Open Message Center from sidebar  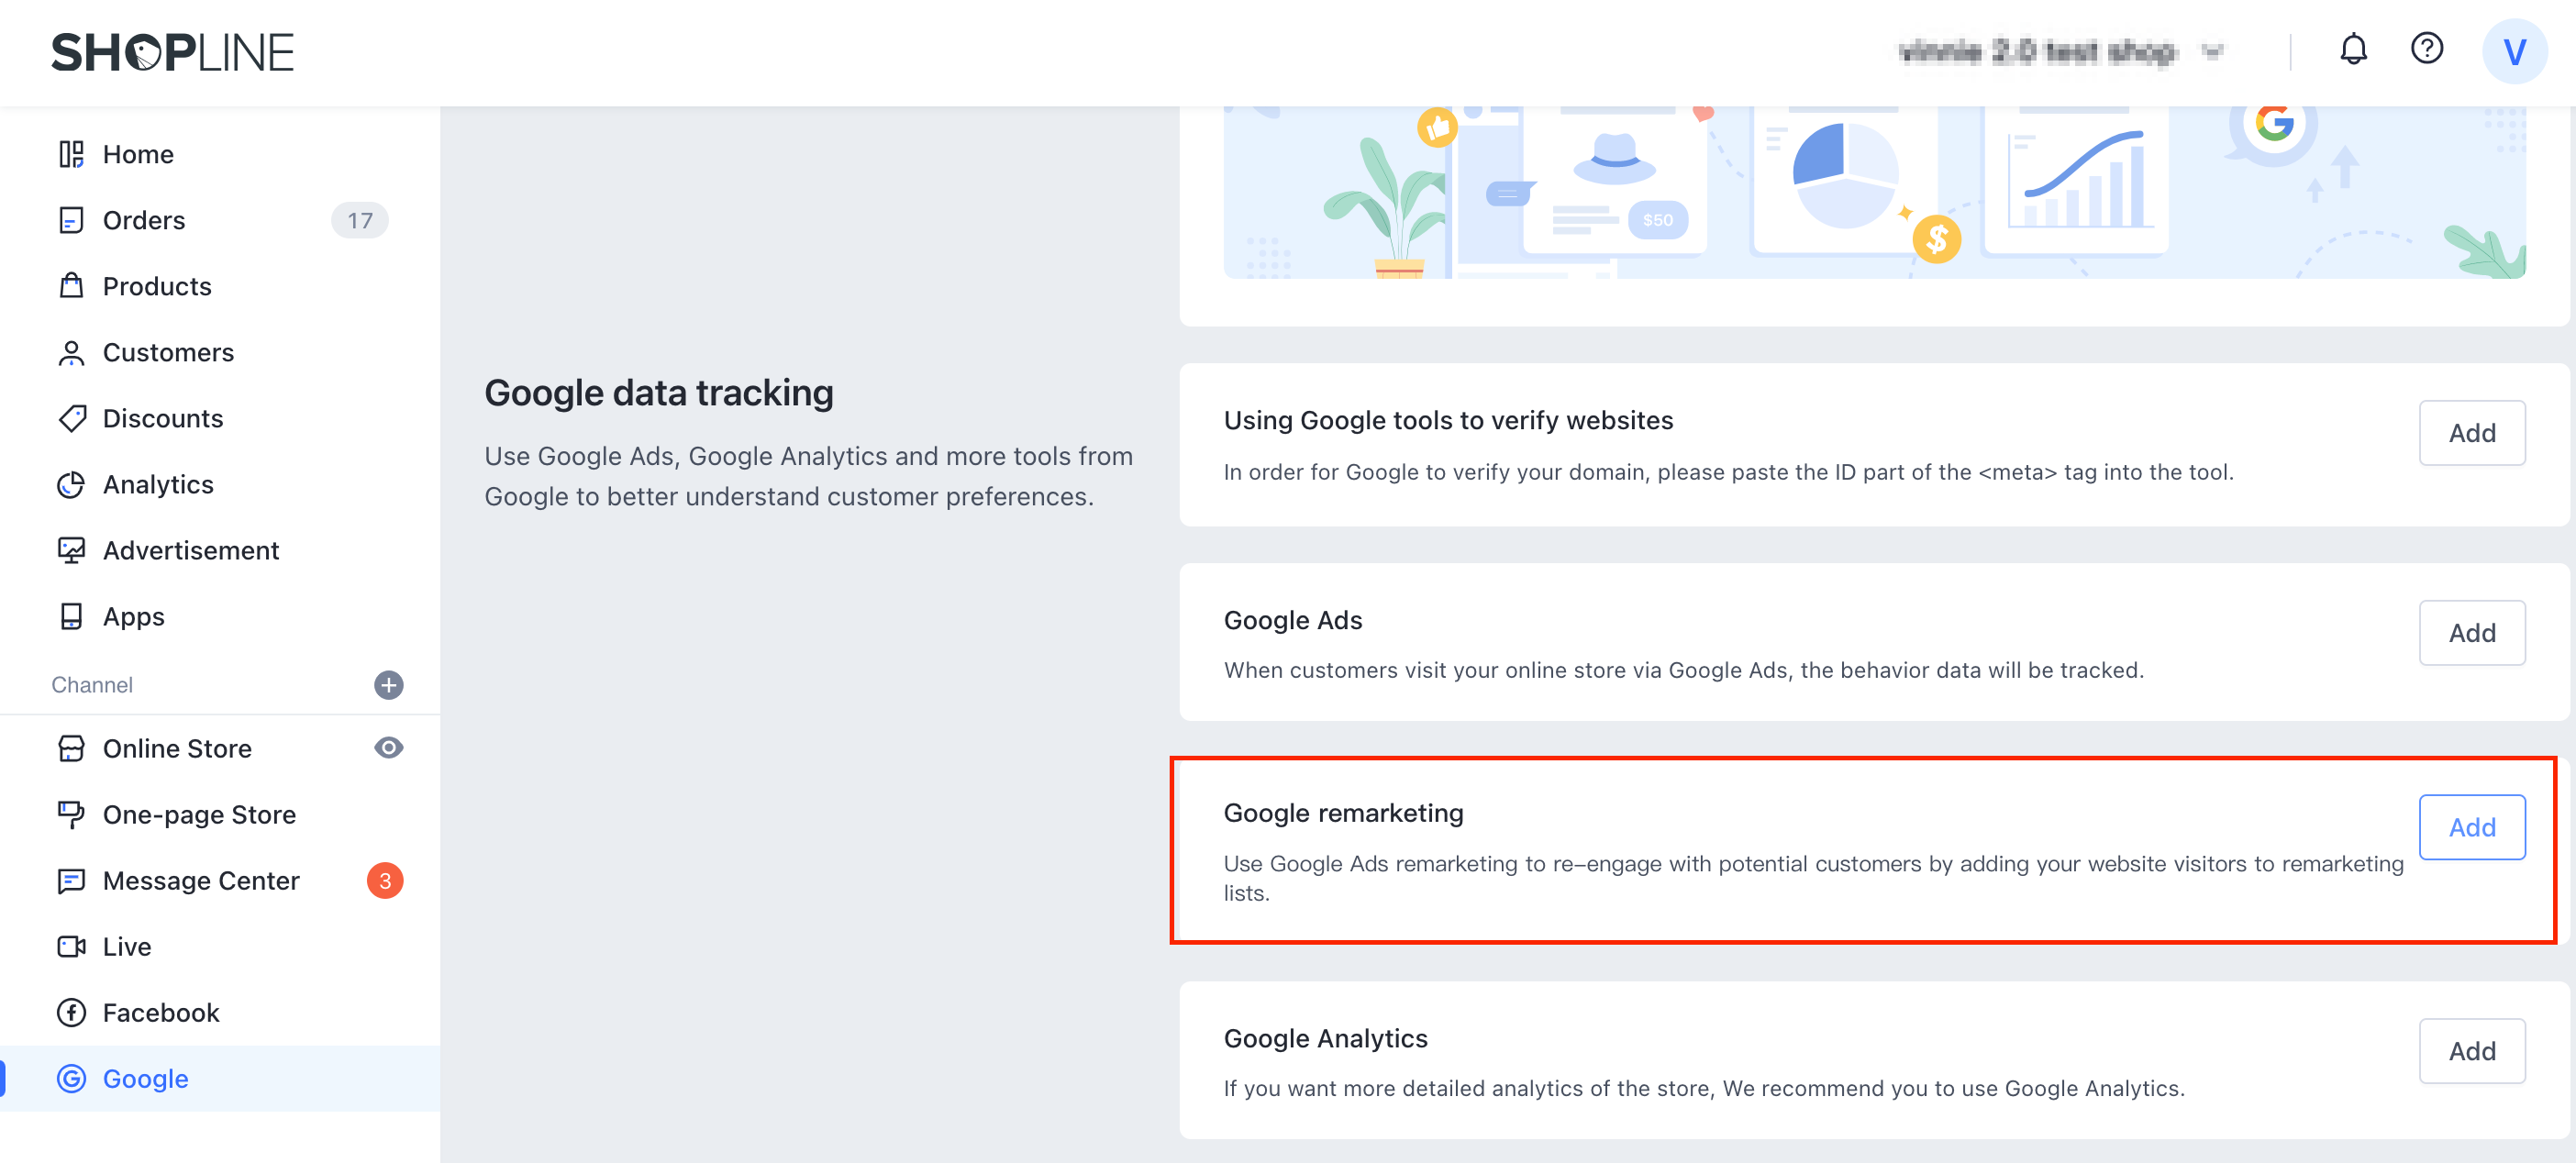coord(201,880)
